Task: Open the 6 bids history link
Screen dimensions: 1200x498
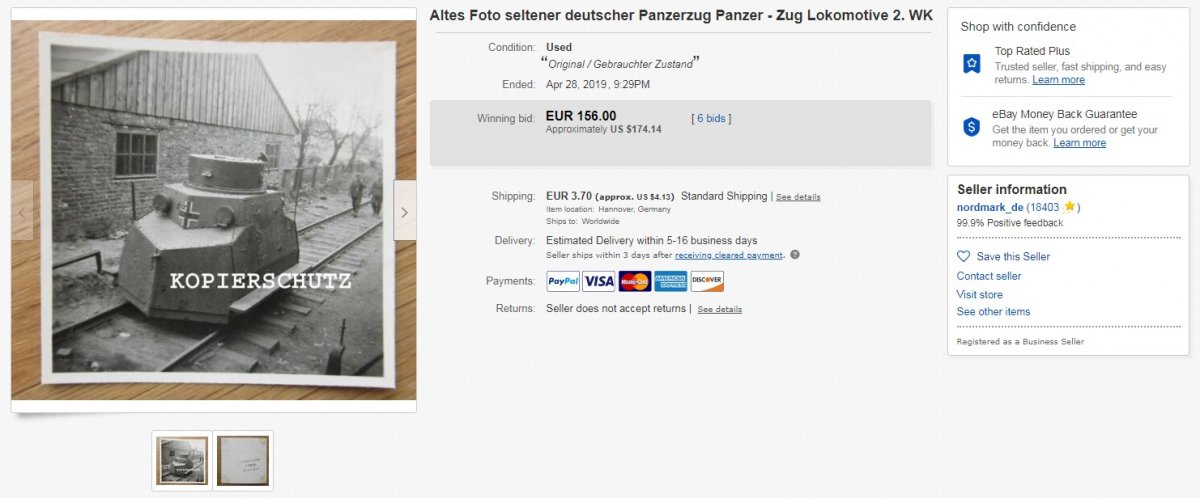Action: (711, 118)
